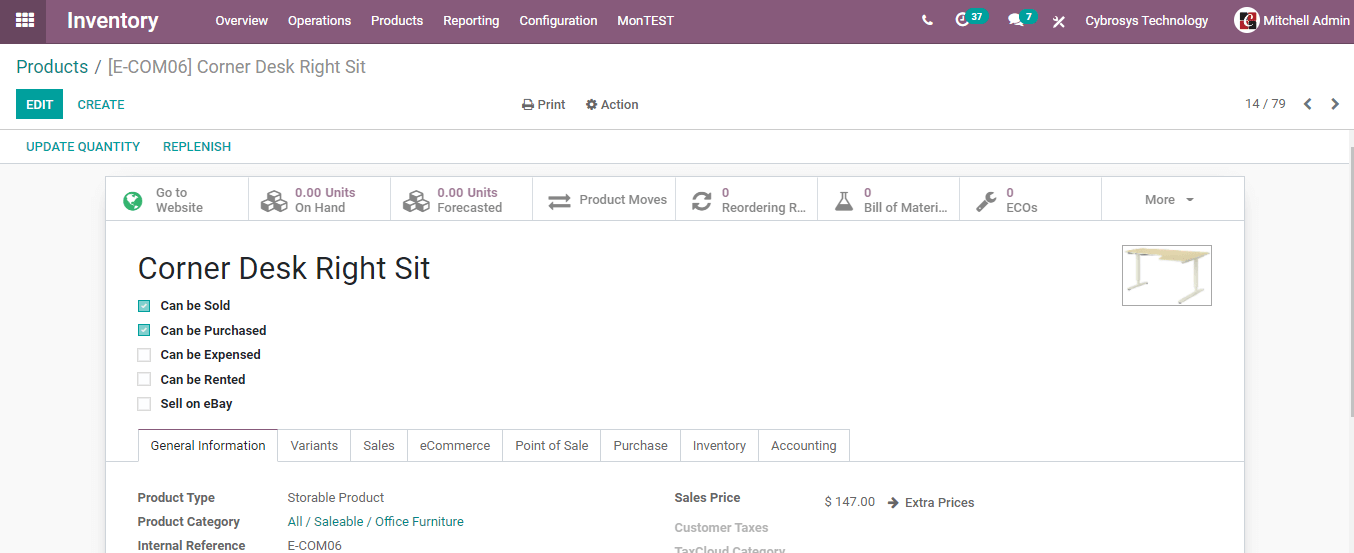Viewport: 1354px width, 553px height.
Task: Switch to the Purchase tab
Action: point(640,446)
